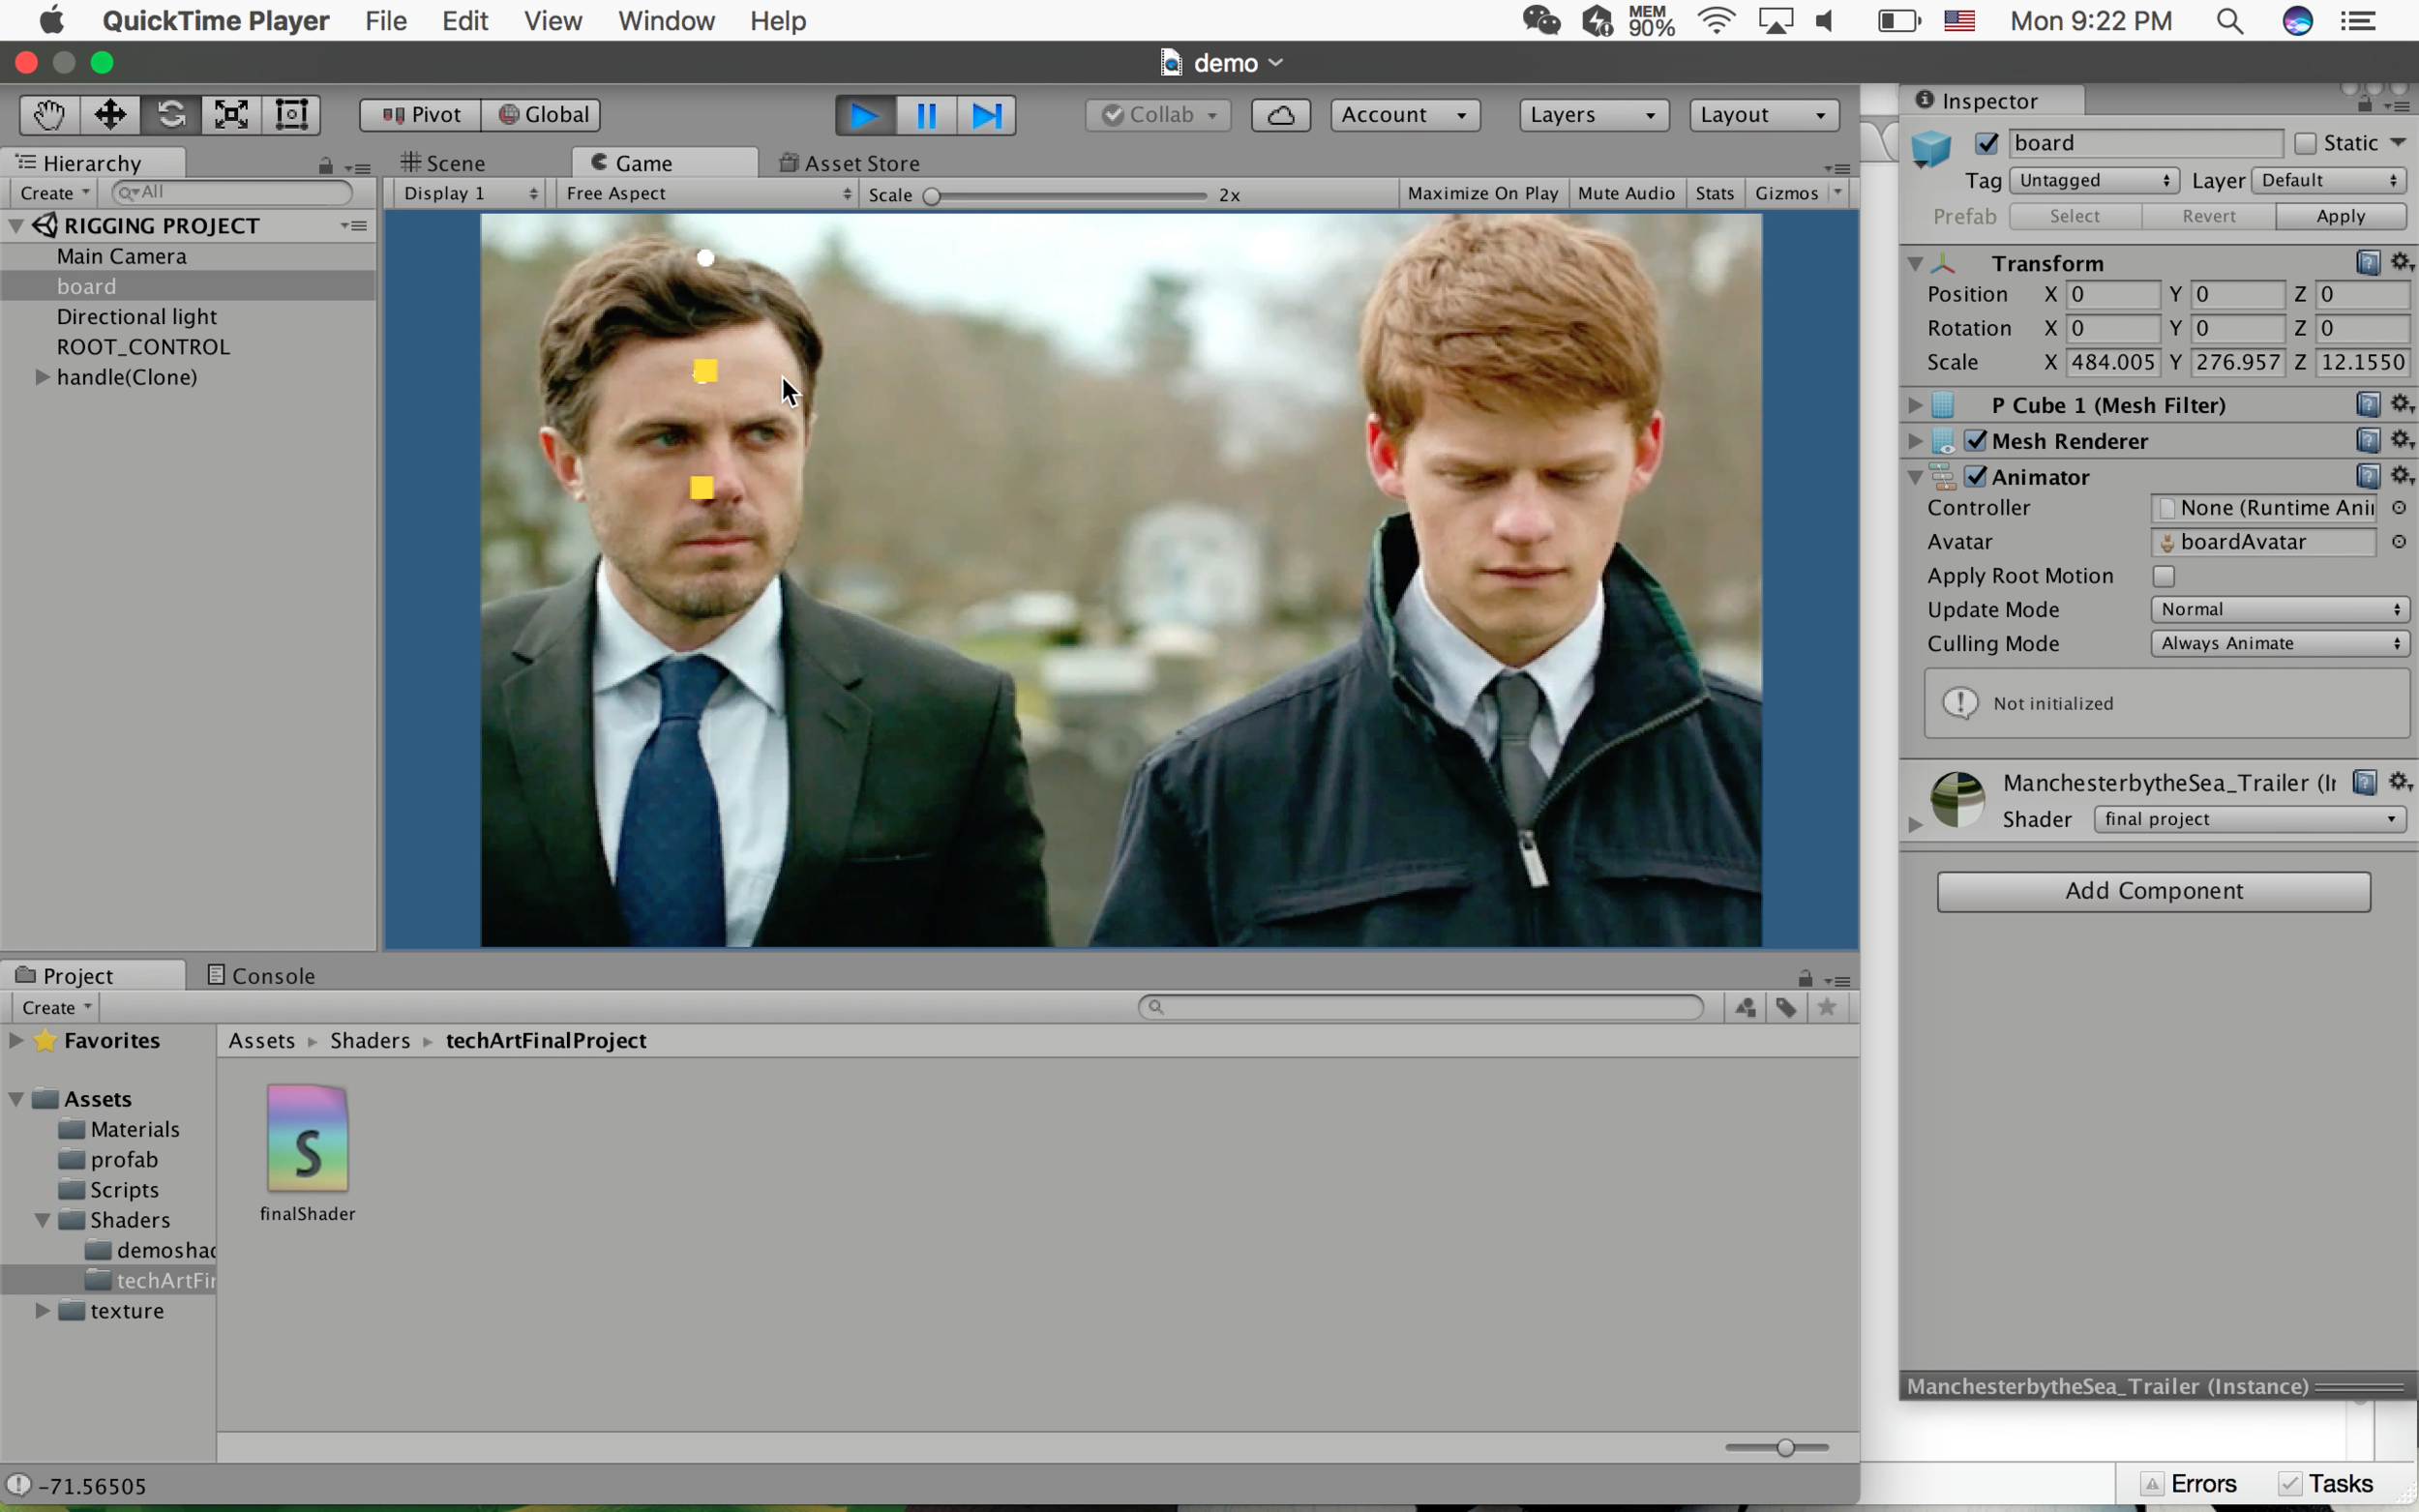Toggle Mute Audio
The image size is (2419, 1512).
1626,193
